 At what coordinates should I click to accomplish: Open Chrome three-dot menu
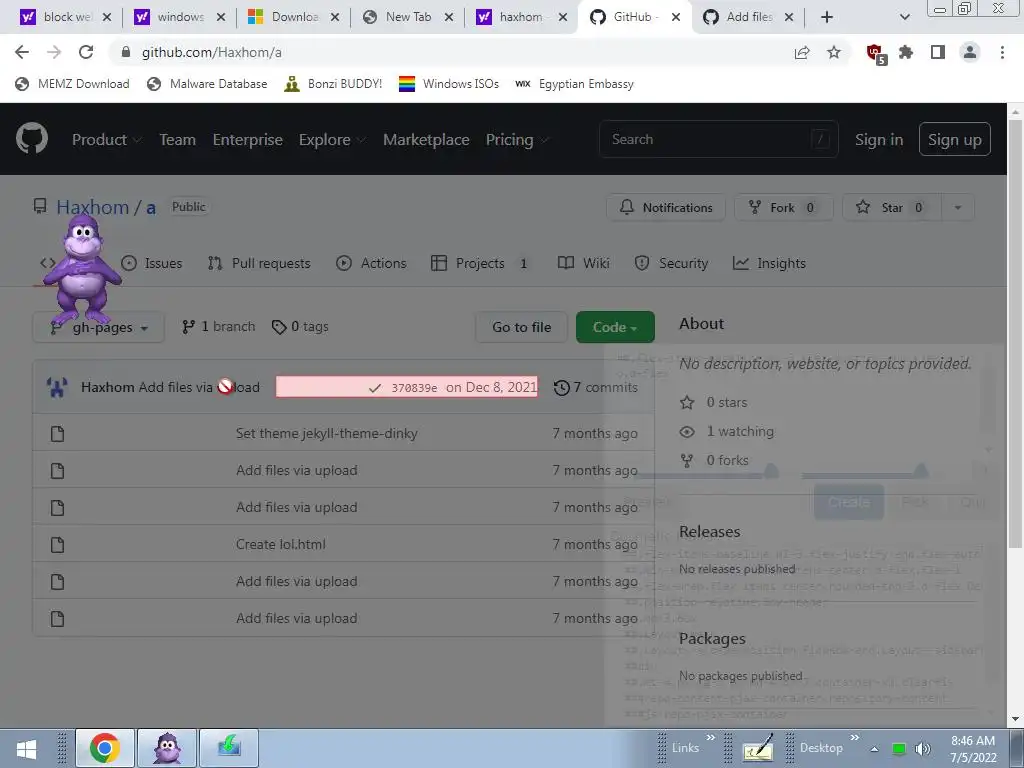pyautogui.click(x=1002, y=52)
